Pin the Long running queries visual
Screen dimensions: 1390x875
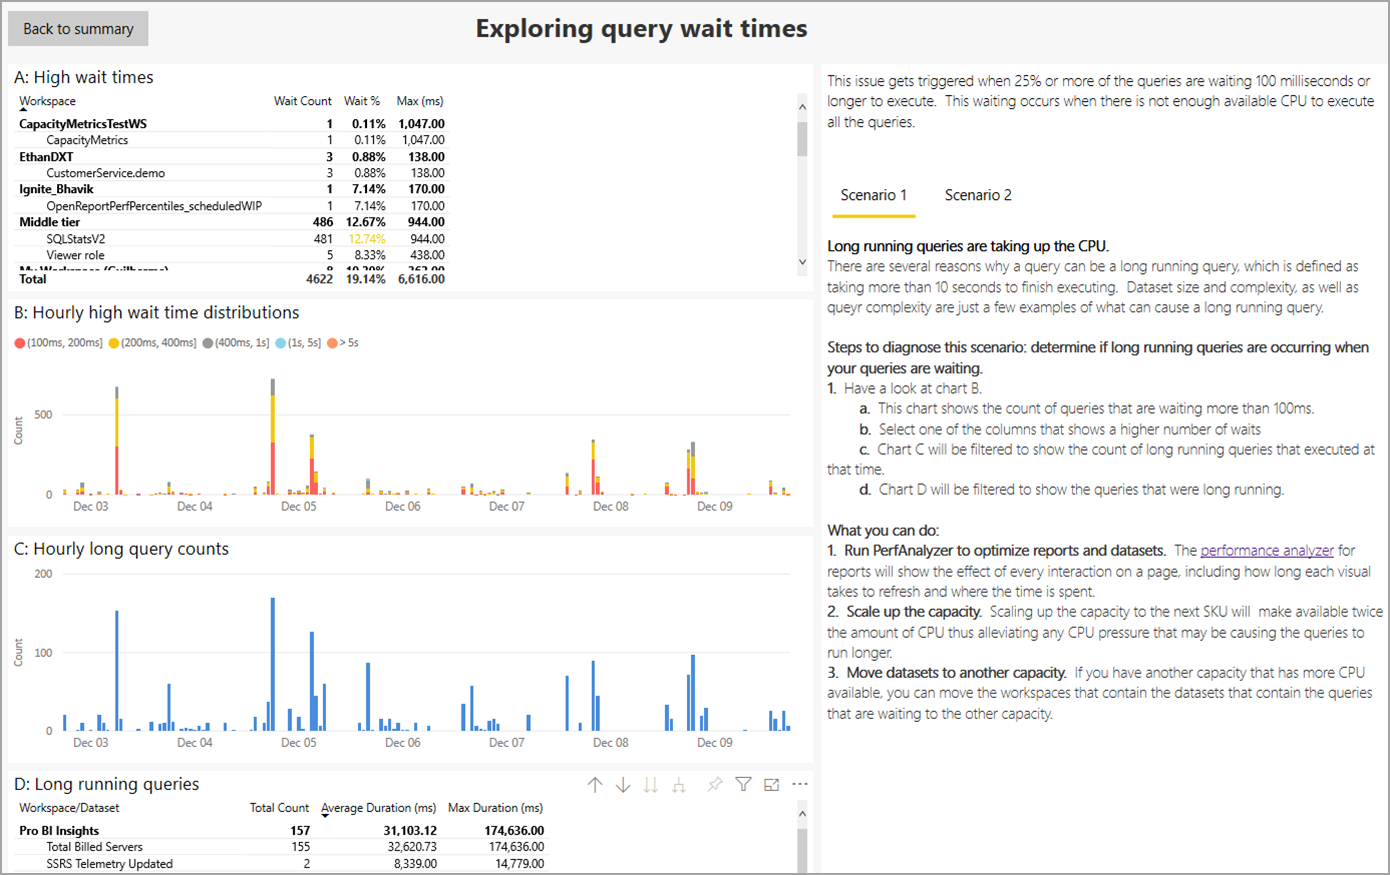click(x=713, y=784)
